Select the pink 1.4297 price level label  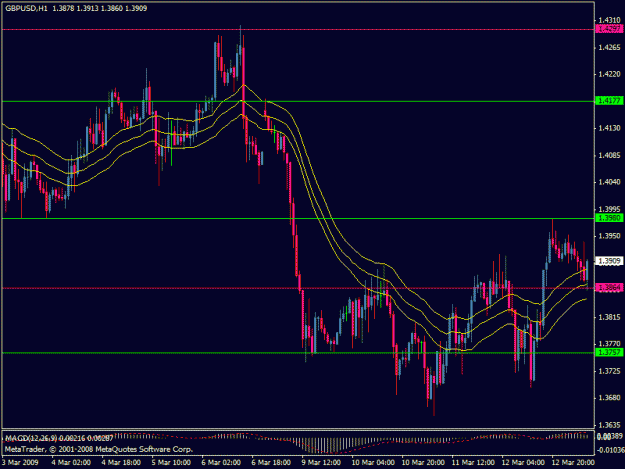[x=609, y=29]
